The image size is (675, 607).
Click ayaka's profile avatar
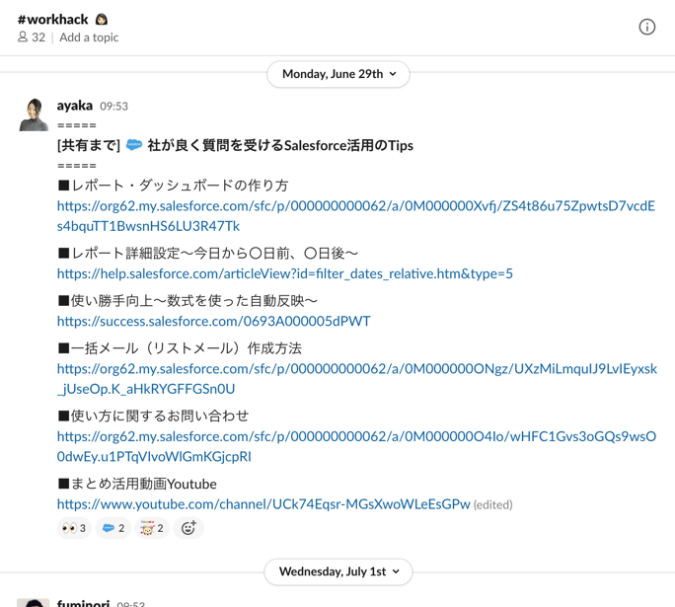[33, 115]
